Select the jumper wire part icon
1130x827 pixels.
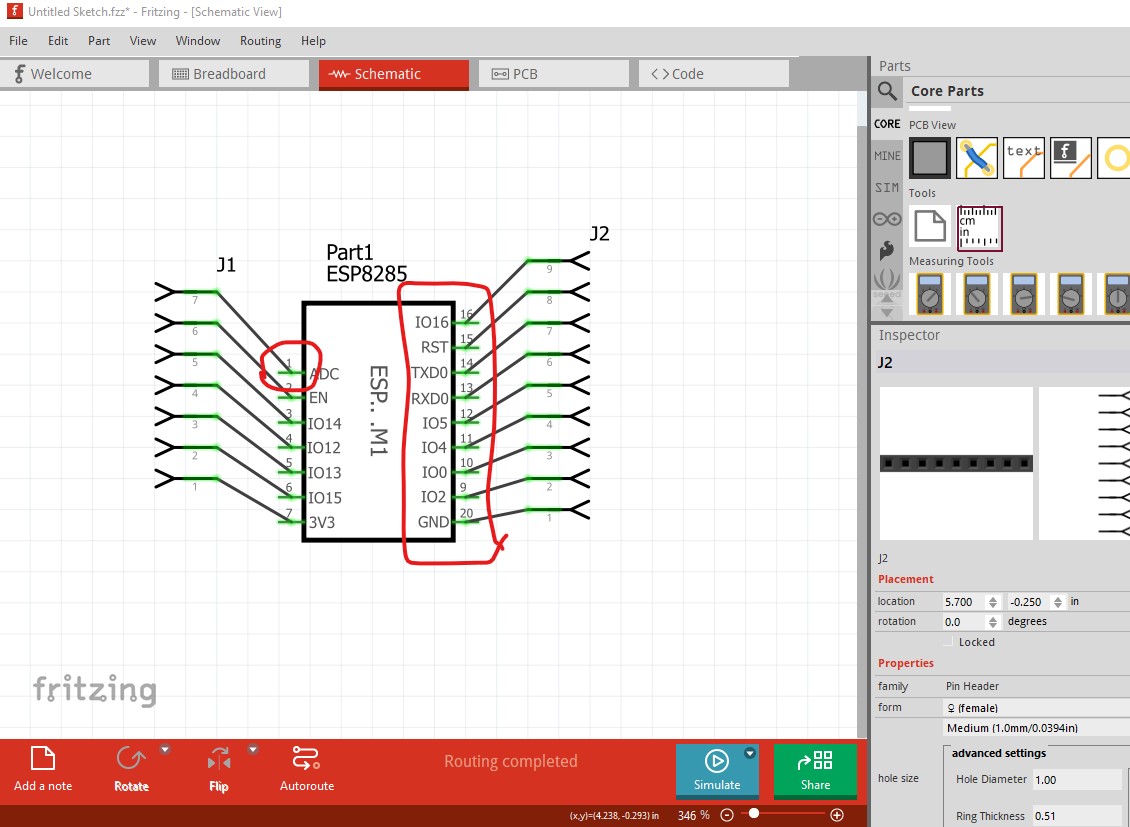(x=976, y=158)
